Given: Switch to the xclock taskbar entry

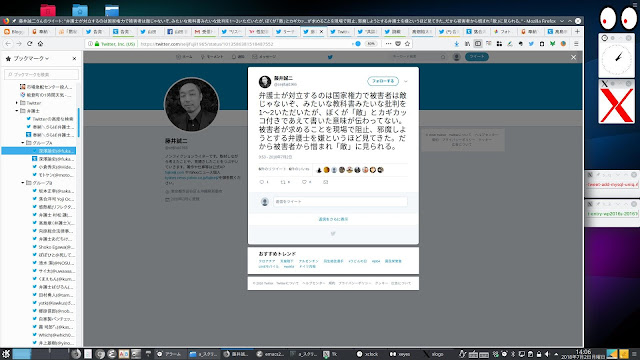Looking at the screenshot, I should click(x=367, y=354).
